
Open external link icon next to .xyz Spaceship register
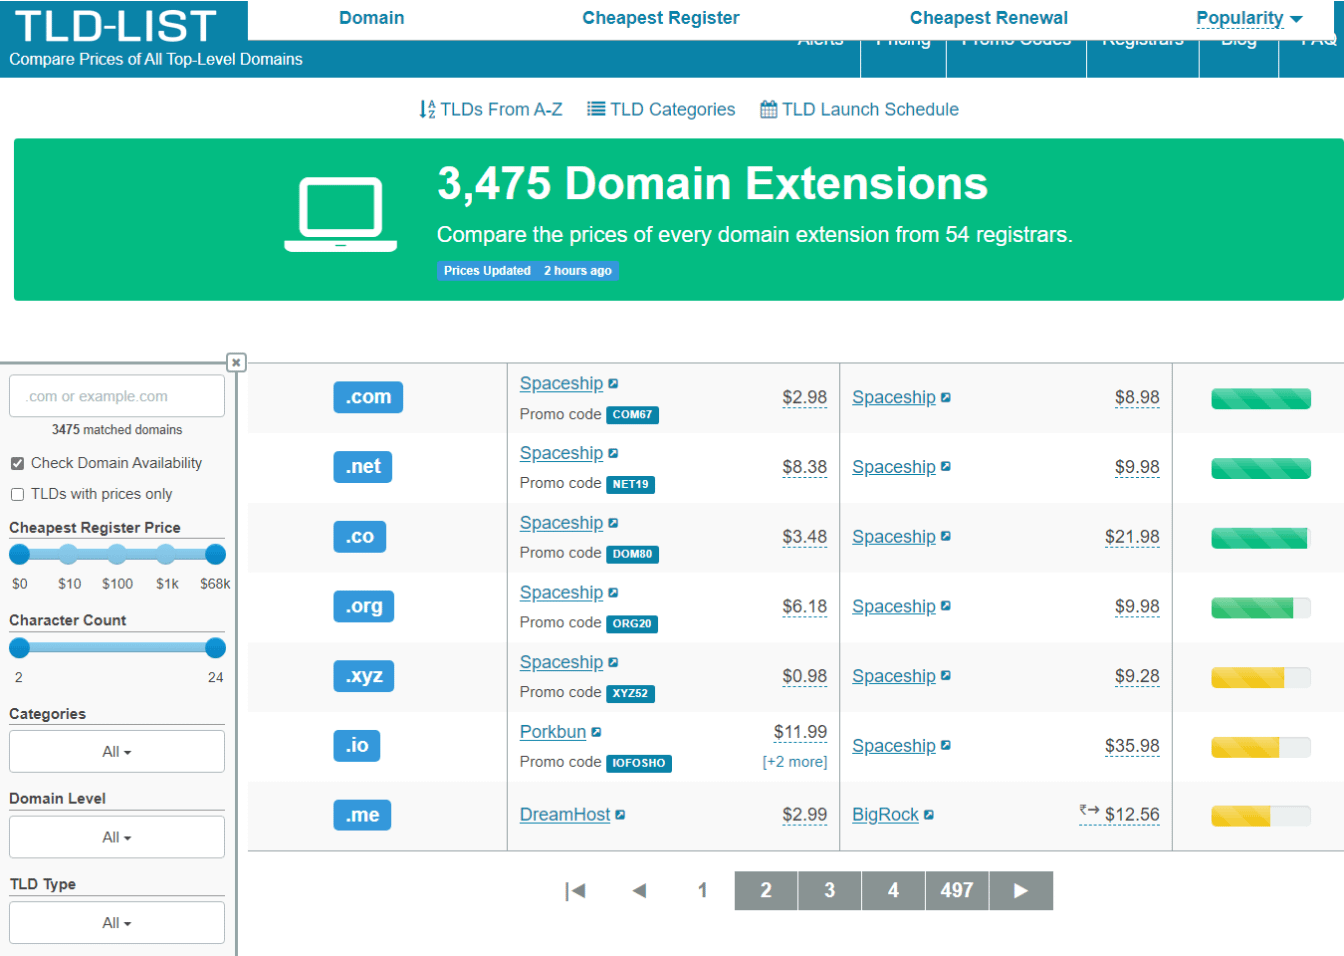click(x=614, y=663)
